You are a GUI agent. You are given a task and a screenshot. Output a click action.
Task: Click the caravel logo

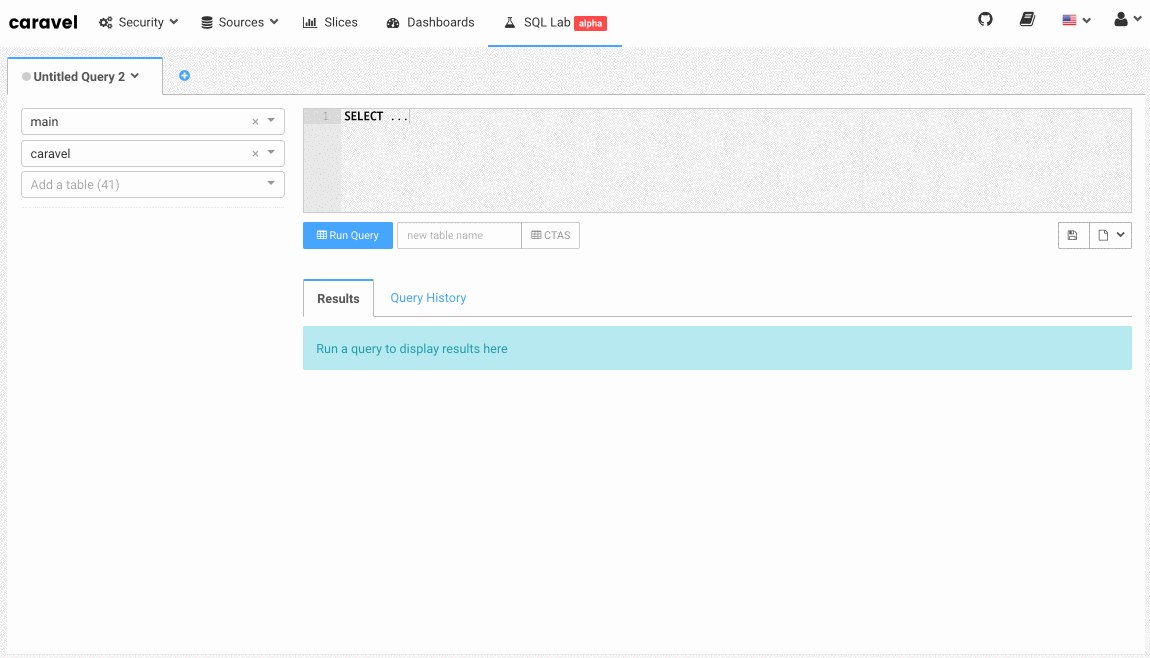click(x=43, y=22)
